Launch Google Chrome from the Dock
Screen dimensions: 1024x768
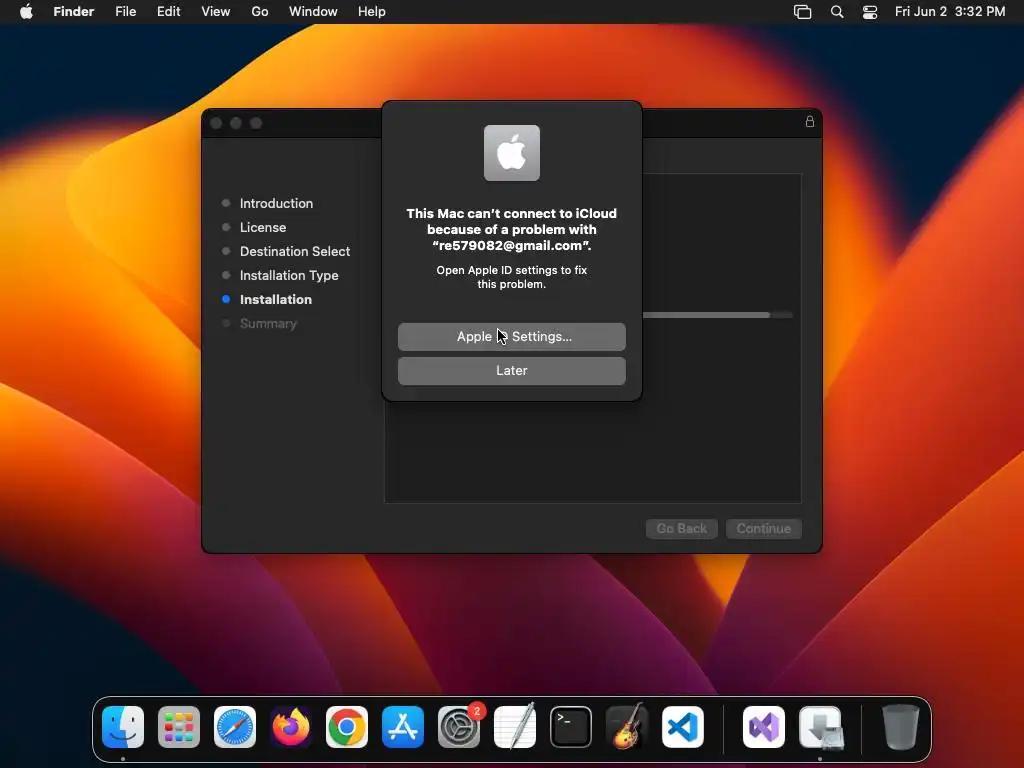coord(347,727)
